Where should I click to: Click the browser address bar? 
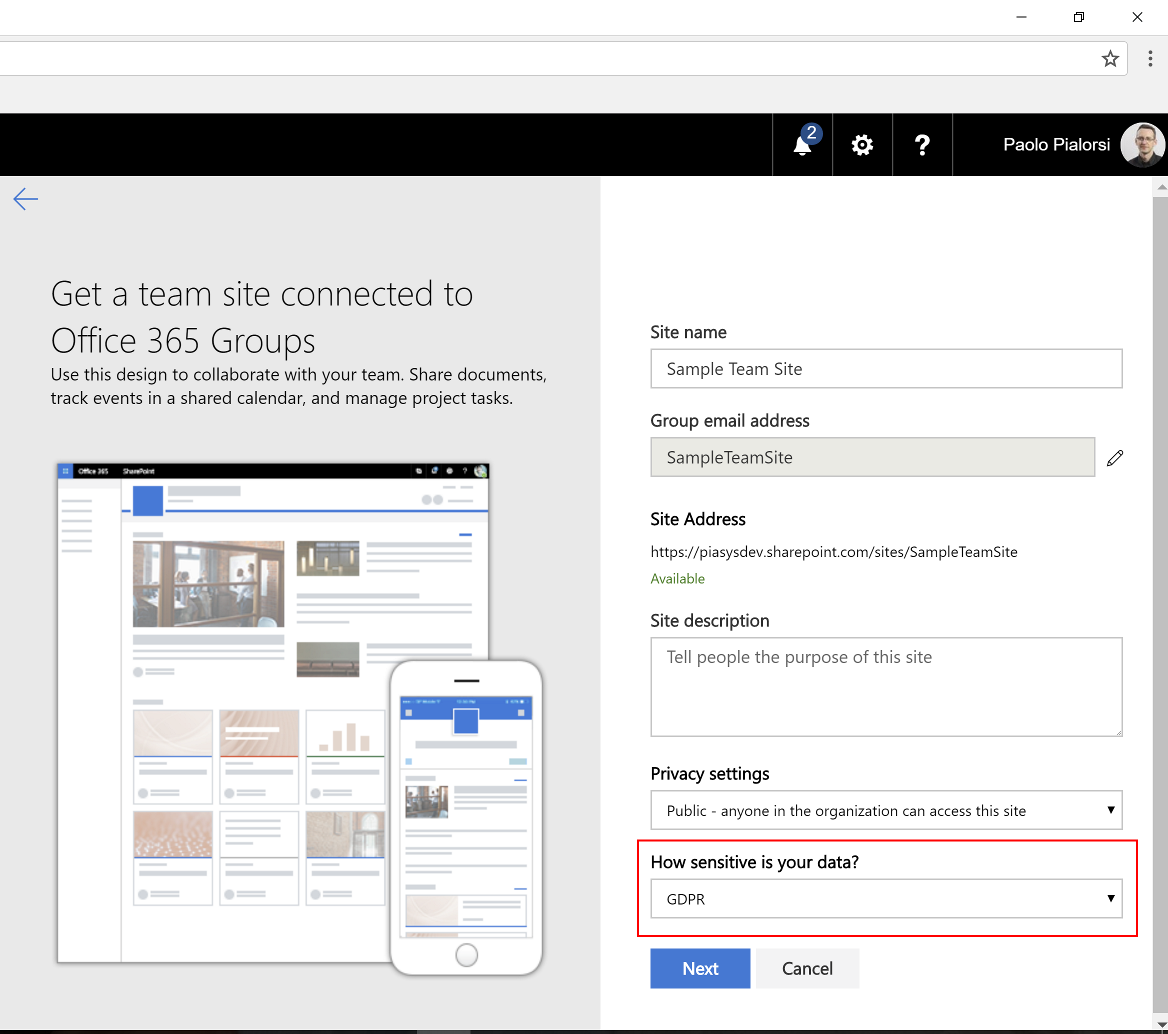tap(550, 58)
